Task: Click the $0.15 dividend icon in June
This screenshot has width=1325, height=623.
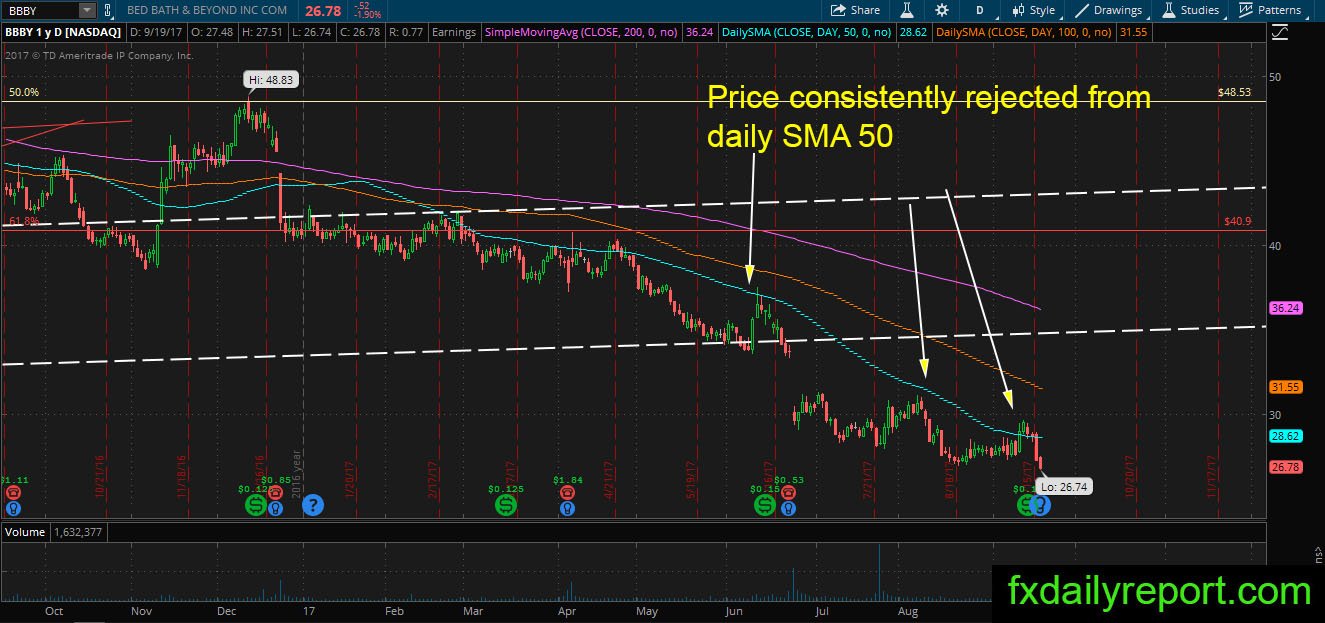Action: (x=765, y=506)
